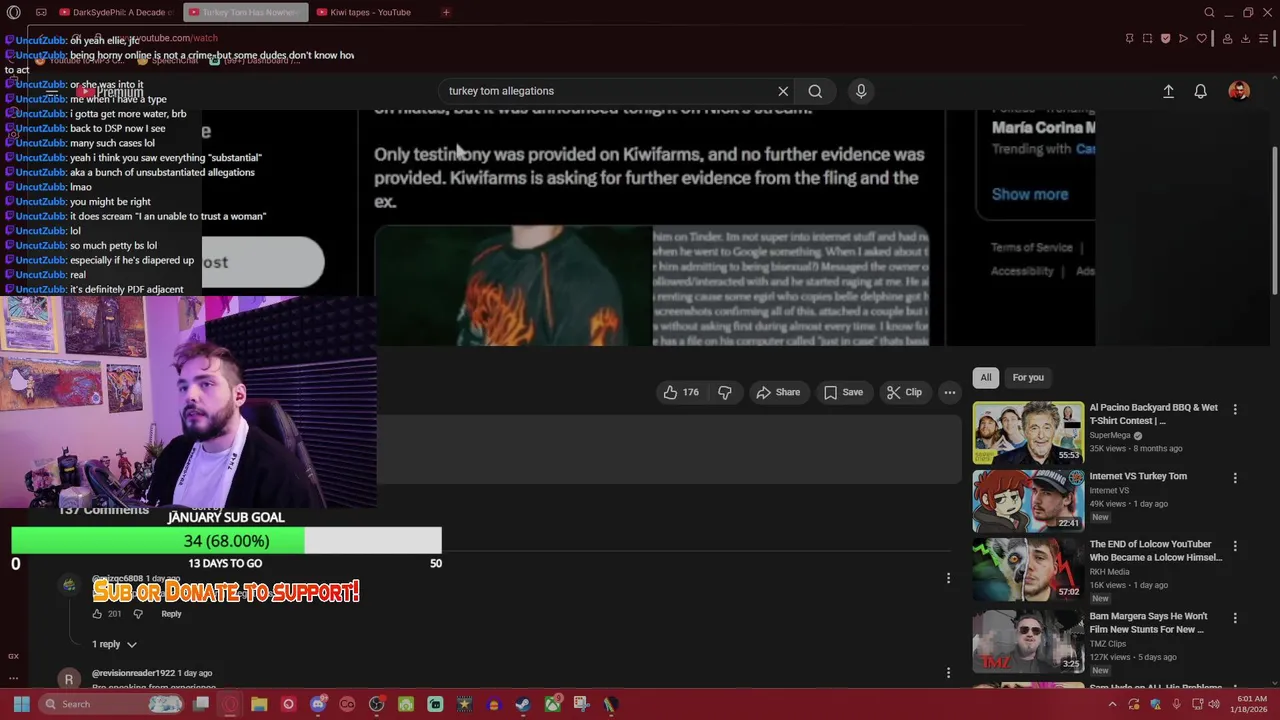Screen dimensions: 1280x720
Task: Open Bam Margera TMZ Clips video title
Action: coord(1149,622)
